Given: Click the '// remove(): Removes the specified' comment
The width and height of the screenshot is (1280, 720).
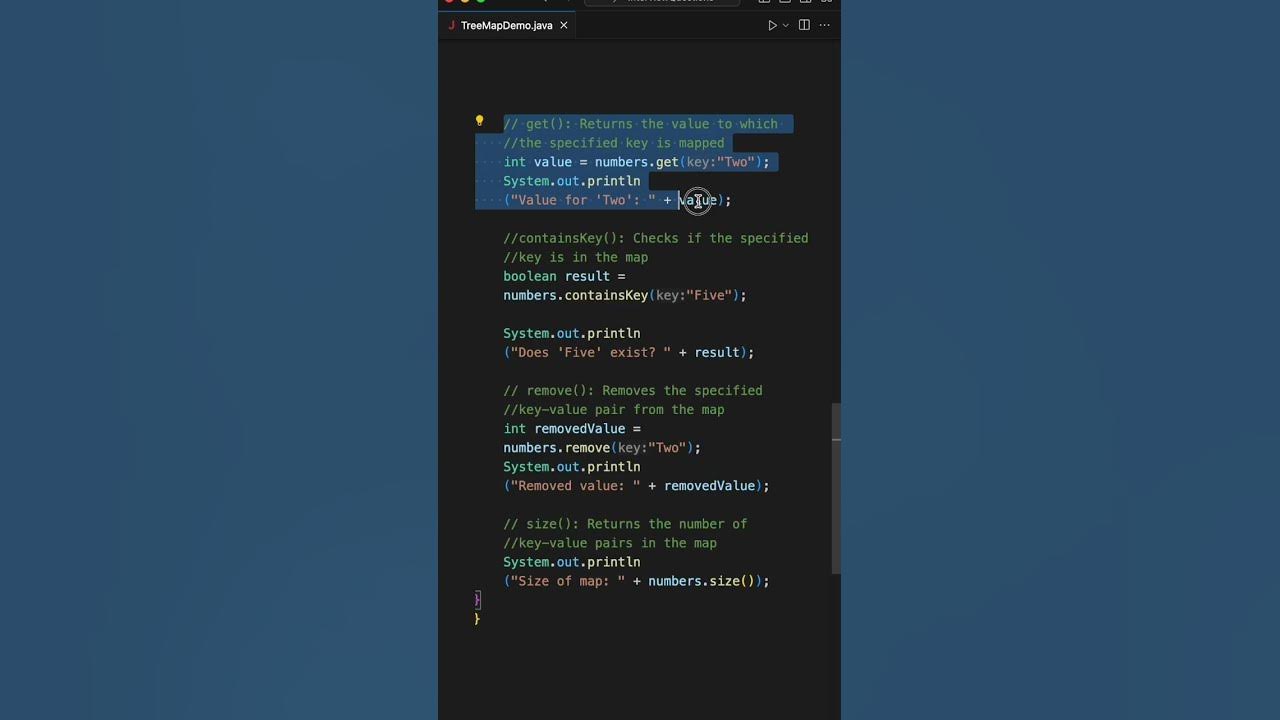Looking at the screenshot, I should (633, 390).
